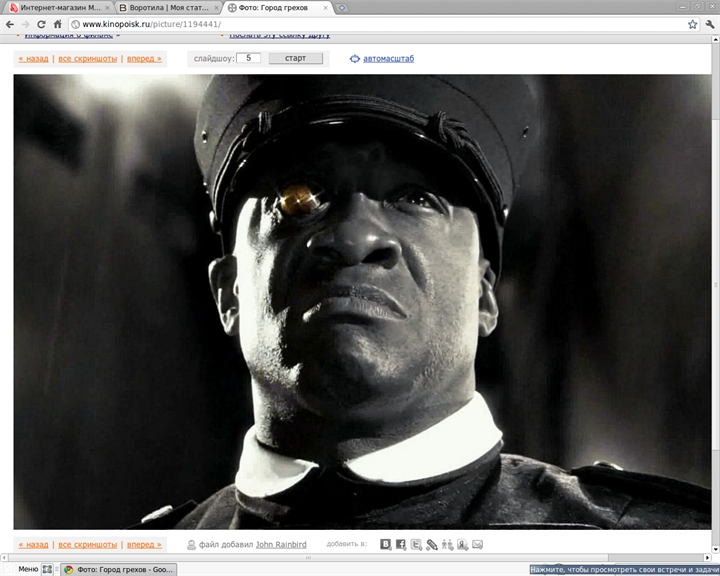Click the scroll-left arrow of horizontal scrollbar

tap(4, 558)
